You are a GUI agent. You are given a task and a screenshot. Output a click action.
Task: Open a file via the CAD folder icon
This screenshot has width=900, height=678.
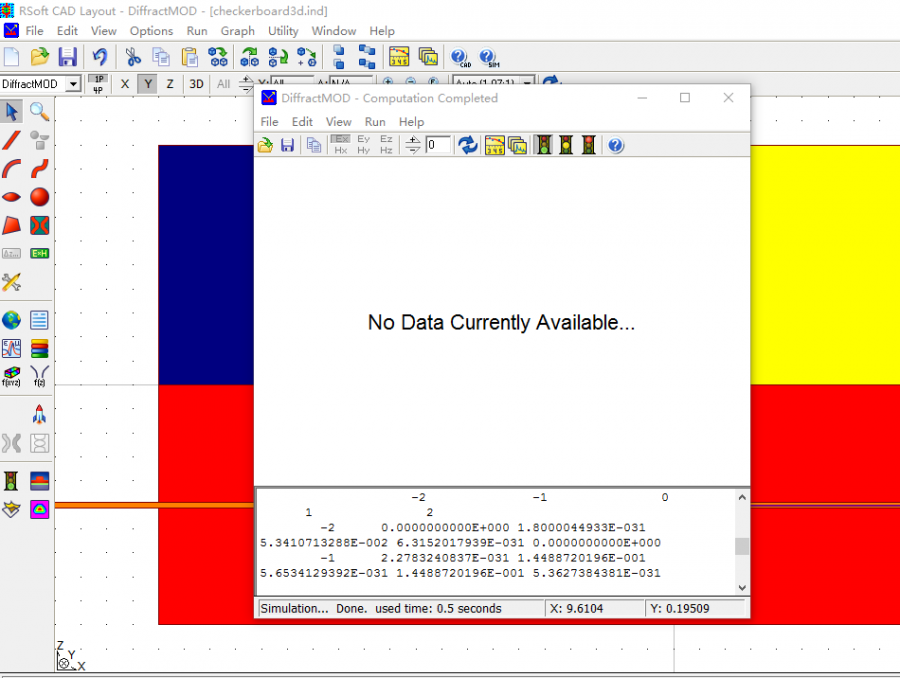point(40,57)
